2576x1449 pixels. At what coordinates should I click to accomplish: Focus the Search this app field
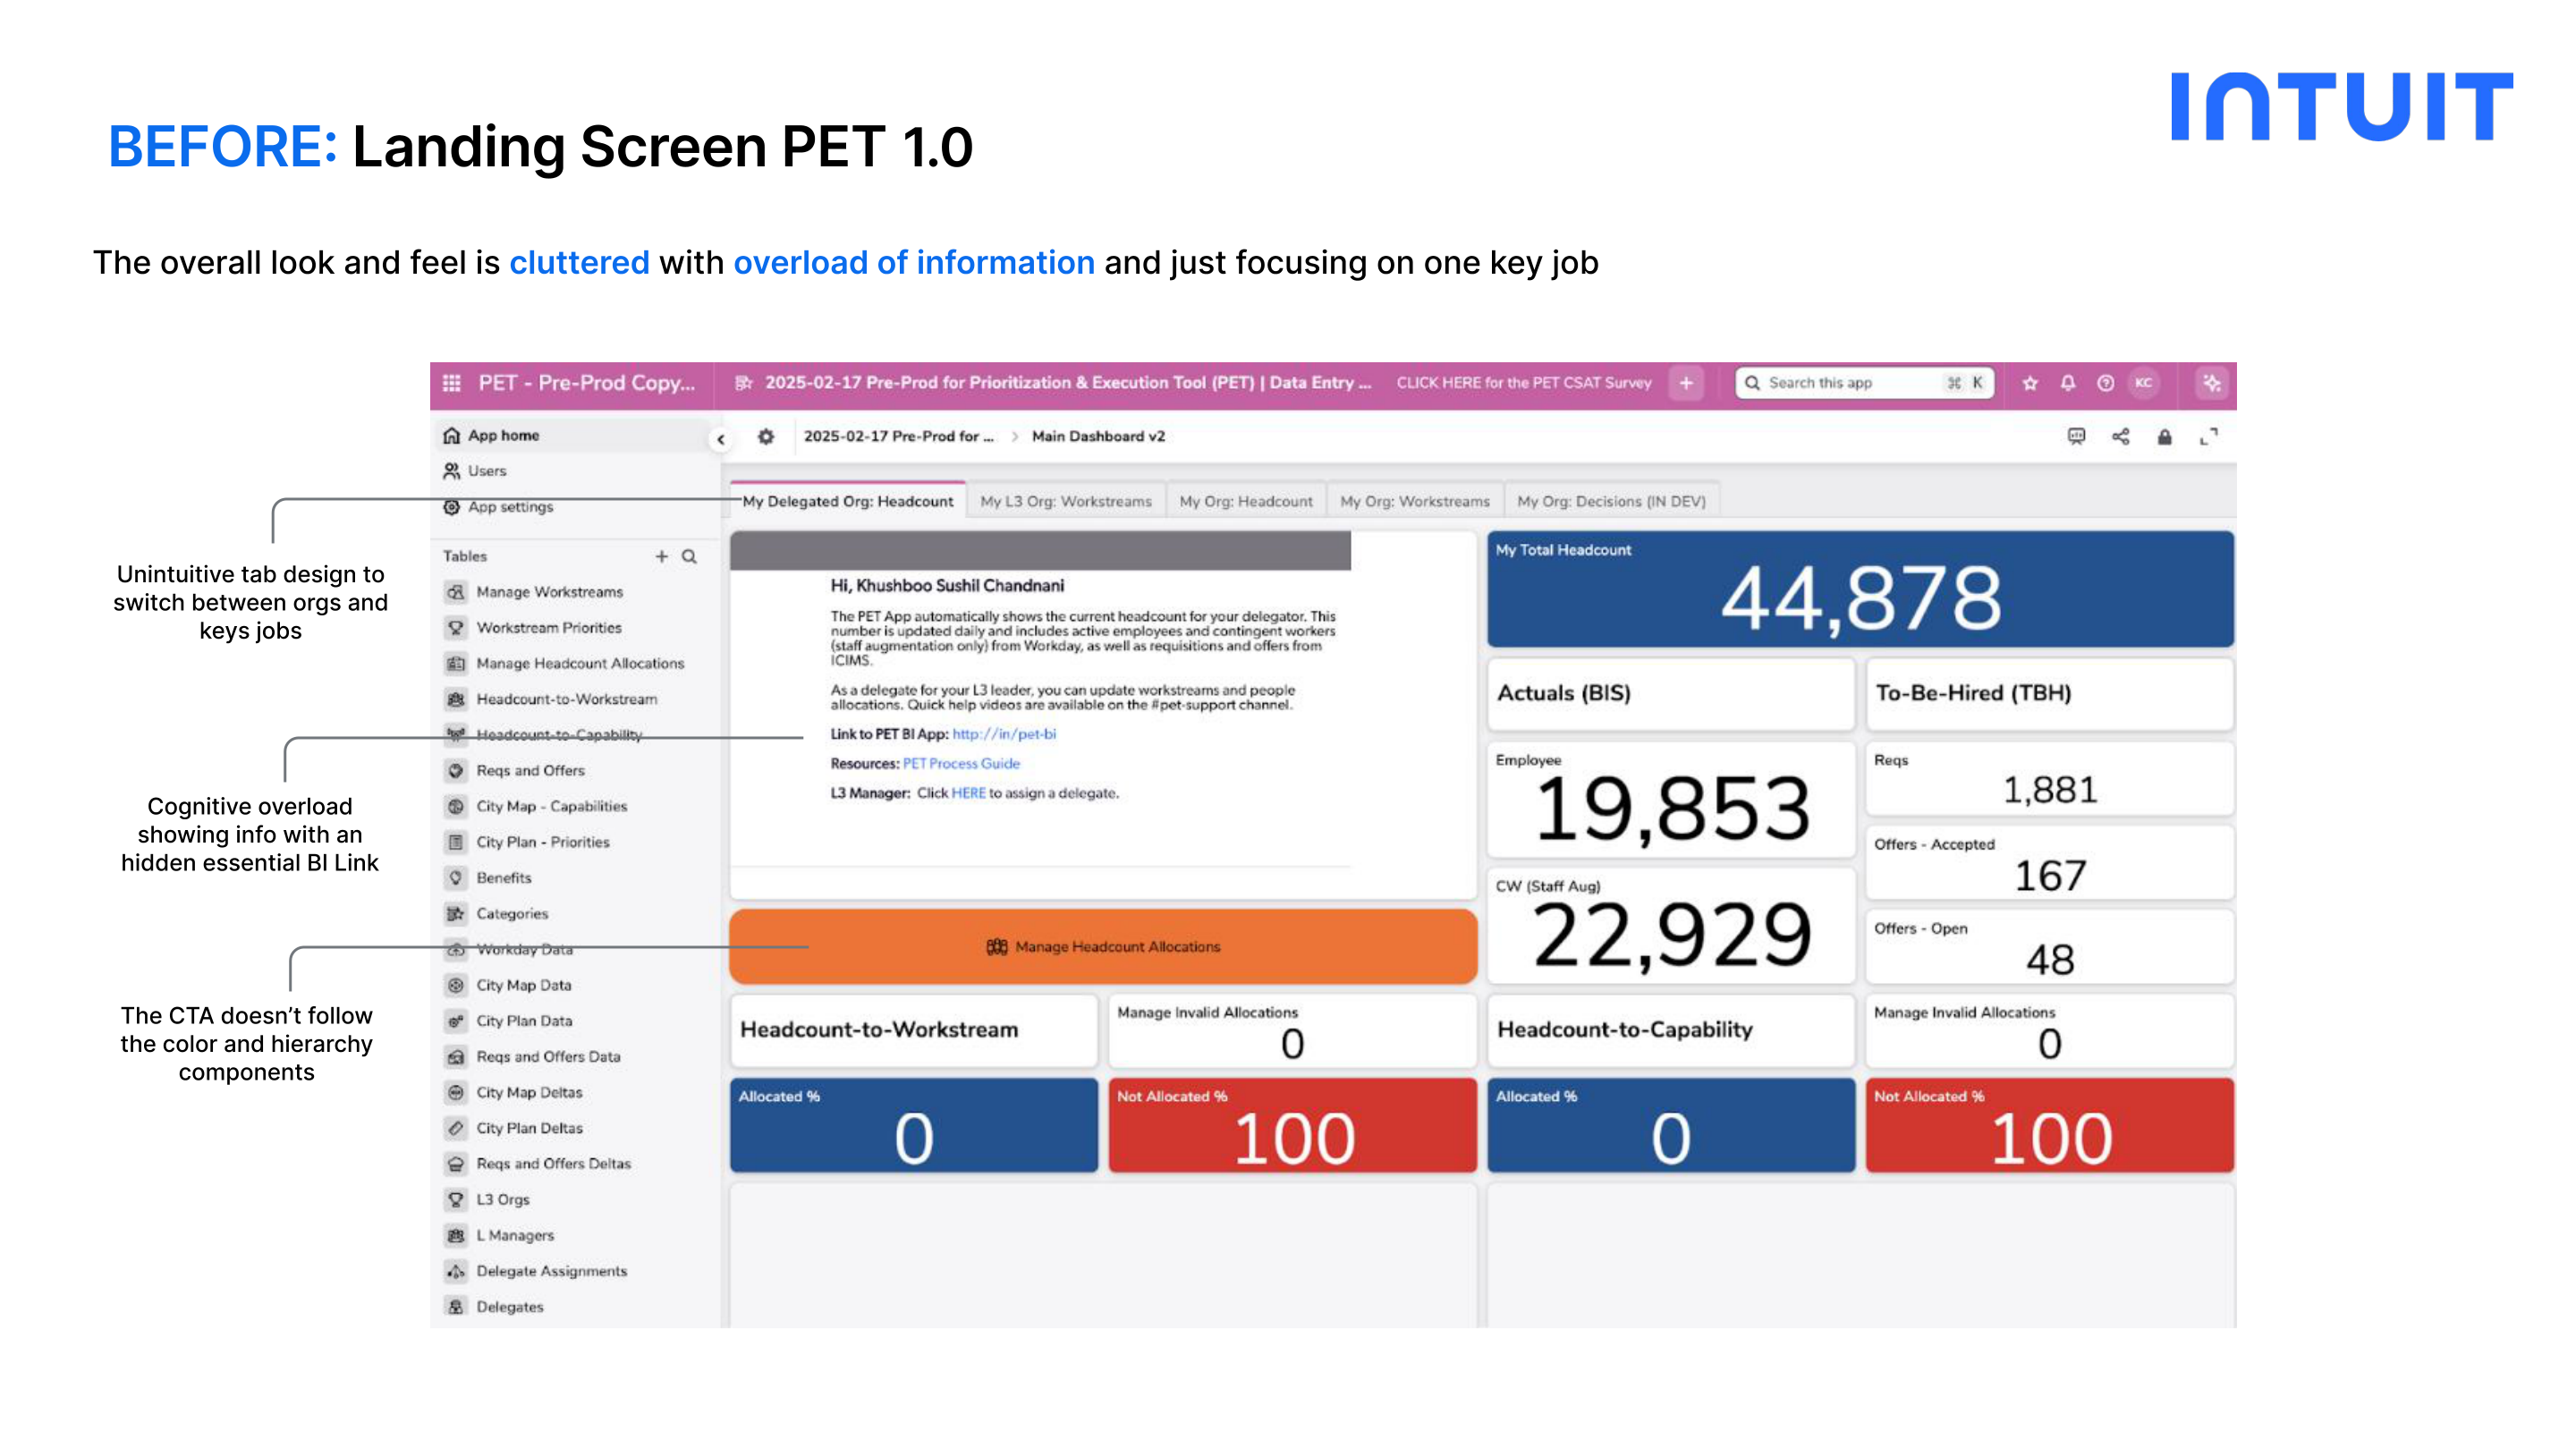click(1865, 383)
